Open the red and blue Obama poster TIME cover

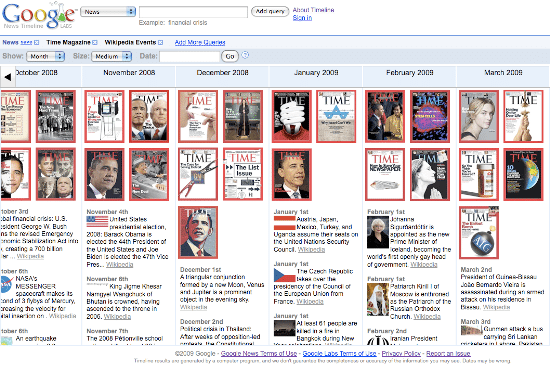(x=198, y=233)
